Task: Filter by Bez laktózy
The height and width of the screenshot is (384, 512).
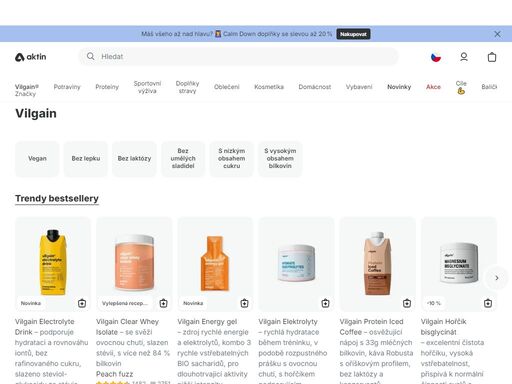Action: click(x=134, y=159)
